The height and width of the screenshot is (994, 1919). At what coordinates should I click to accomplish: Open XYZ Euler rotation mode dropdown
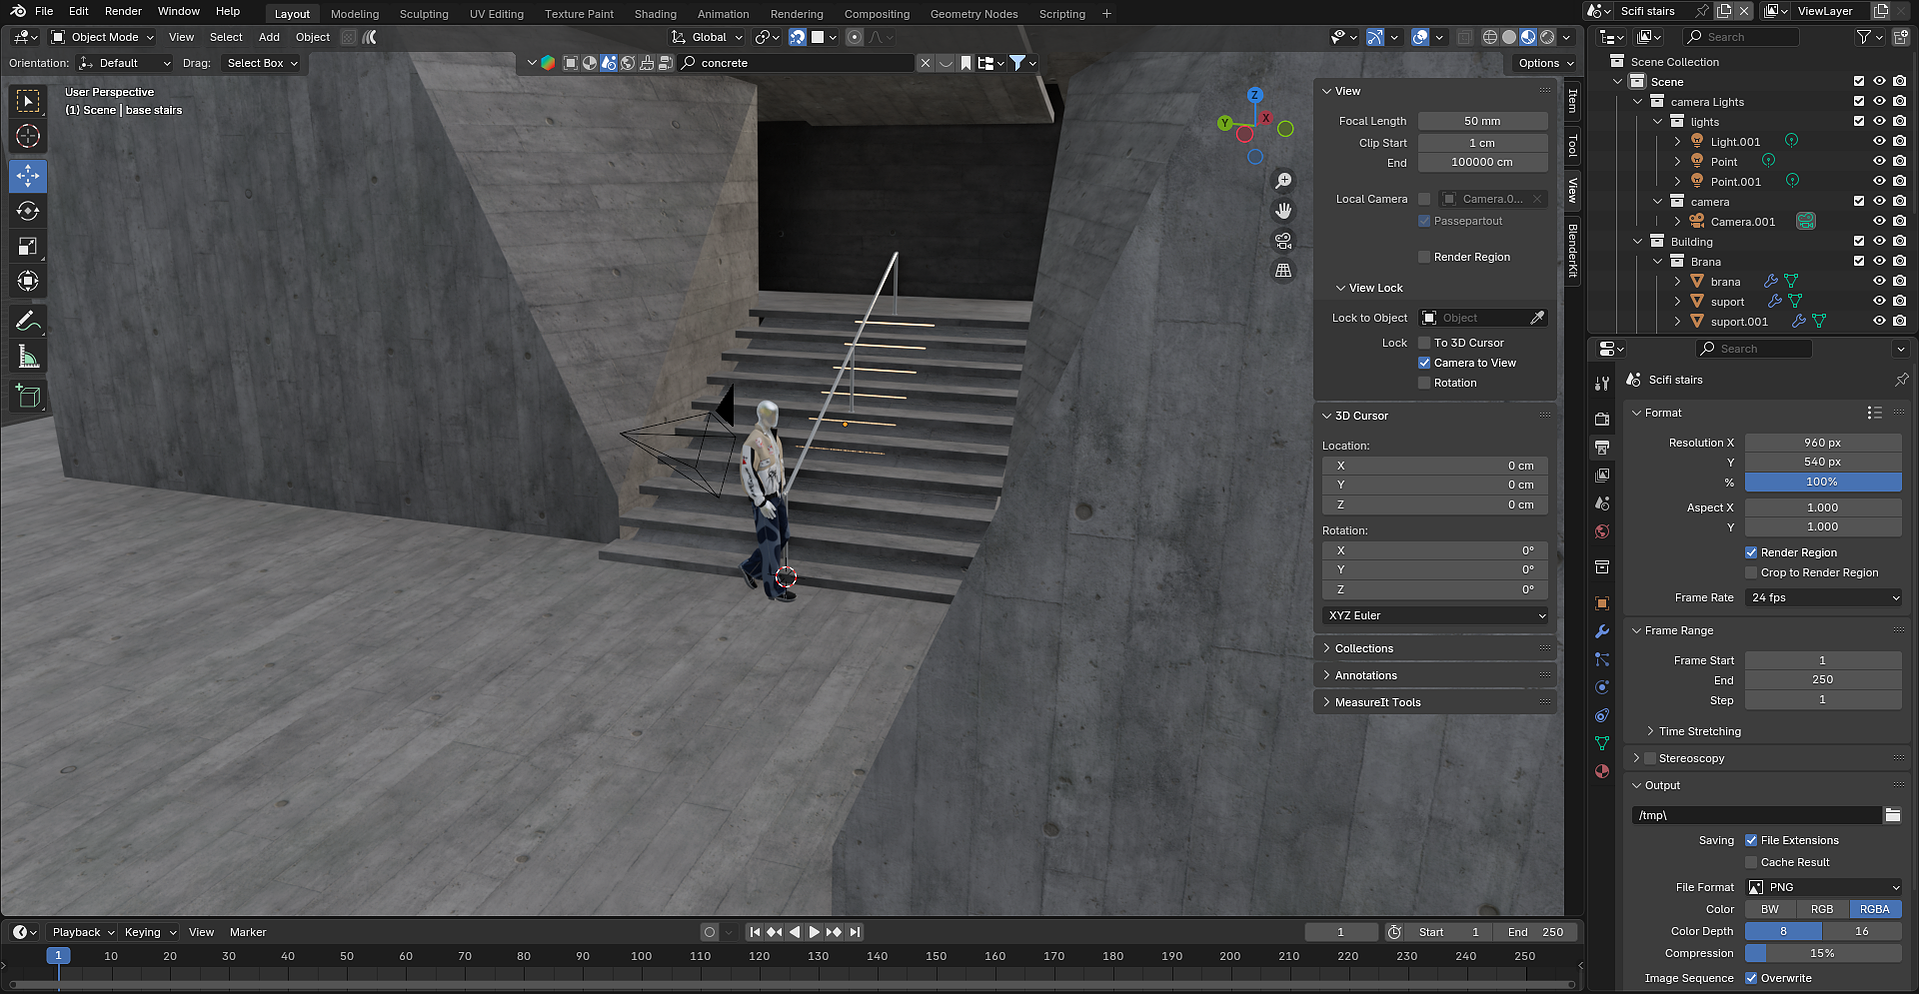point(1435,615)
